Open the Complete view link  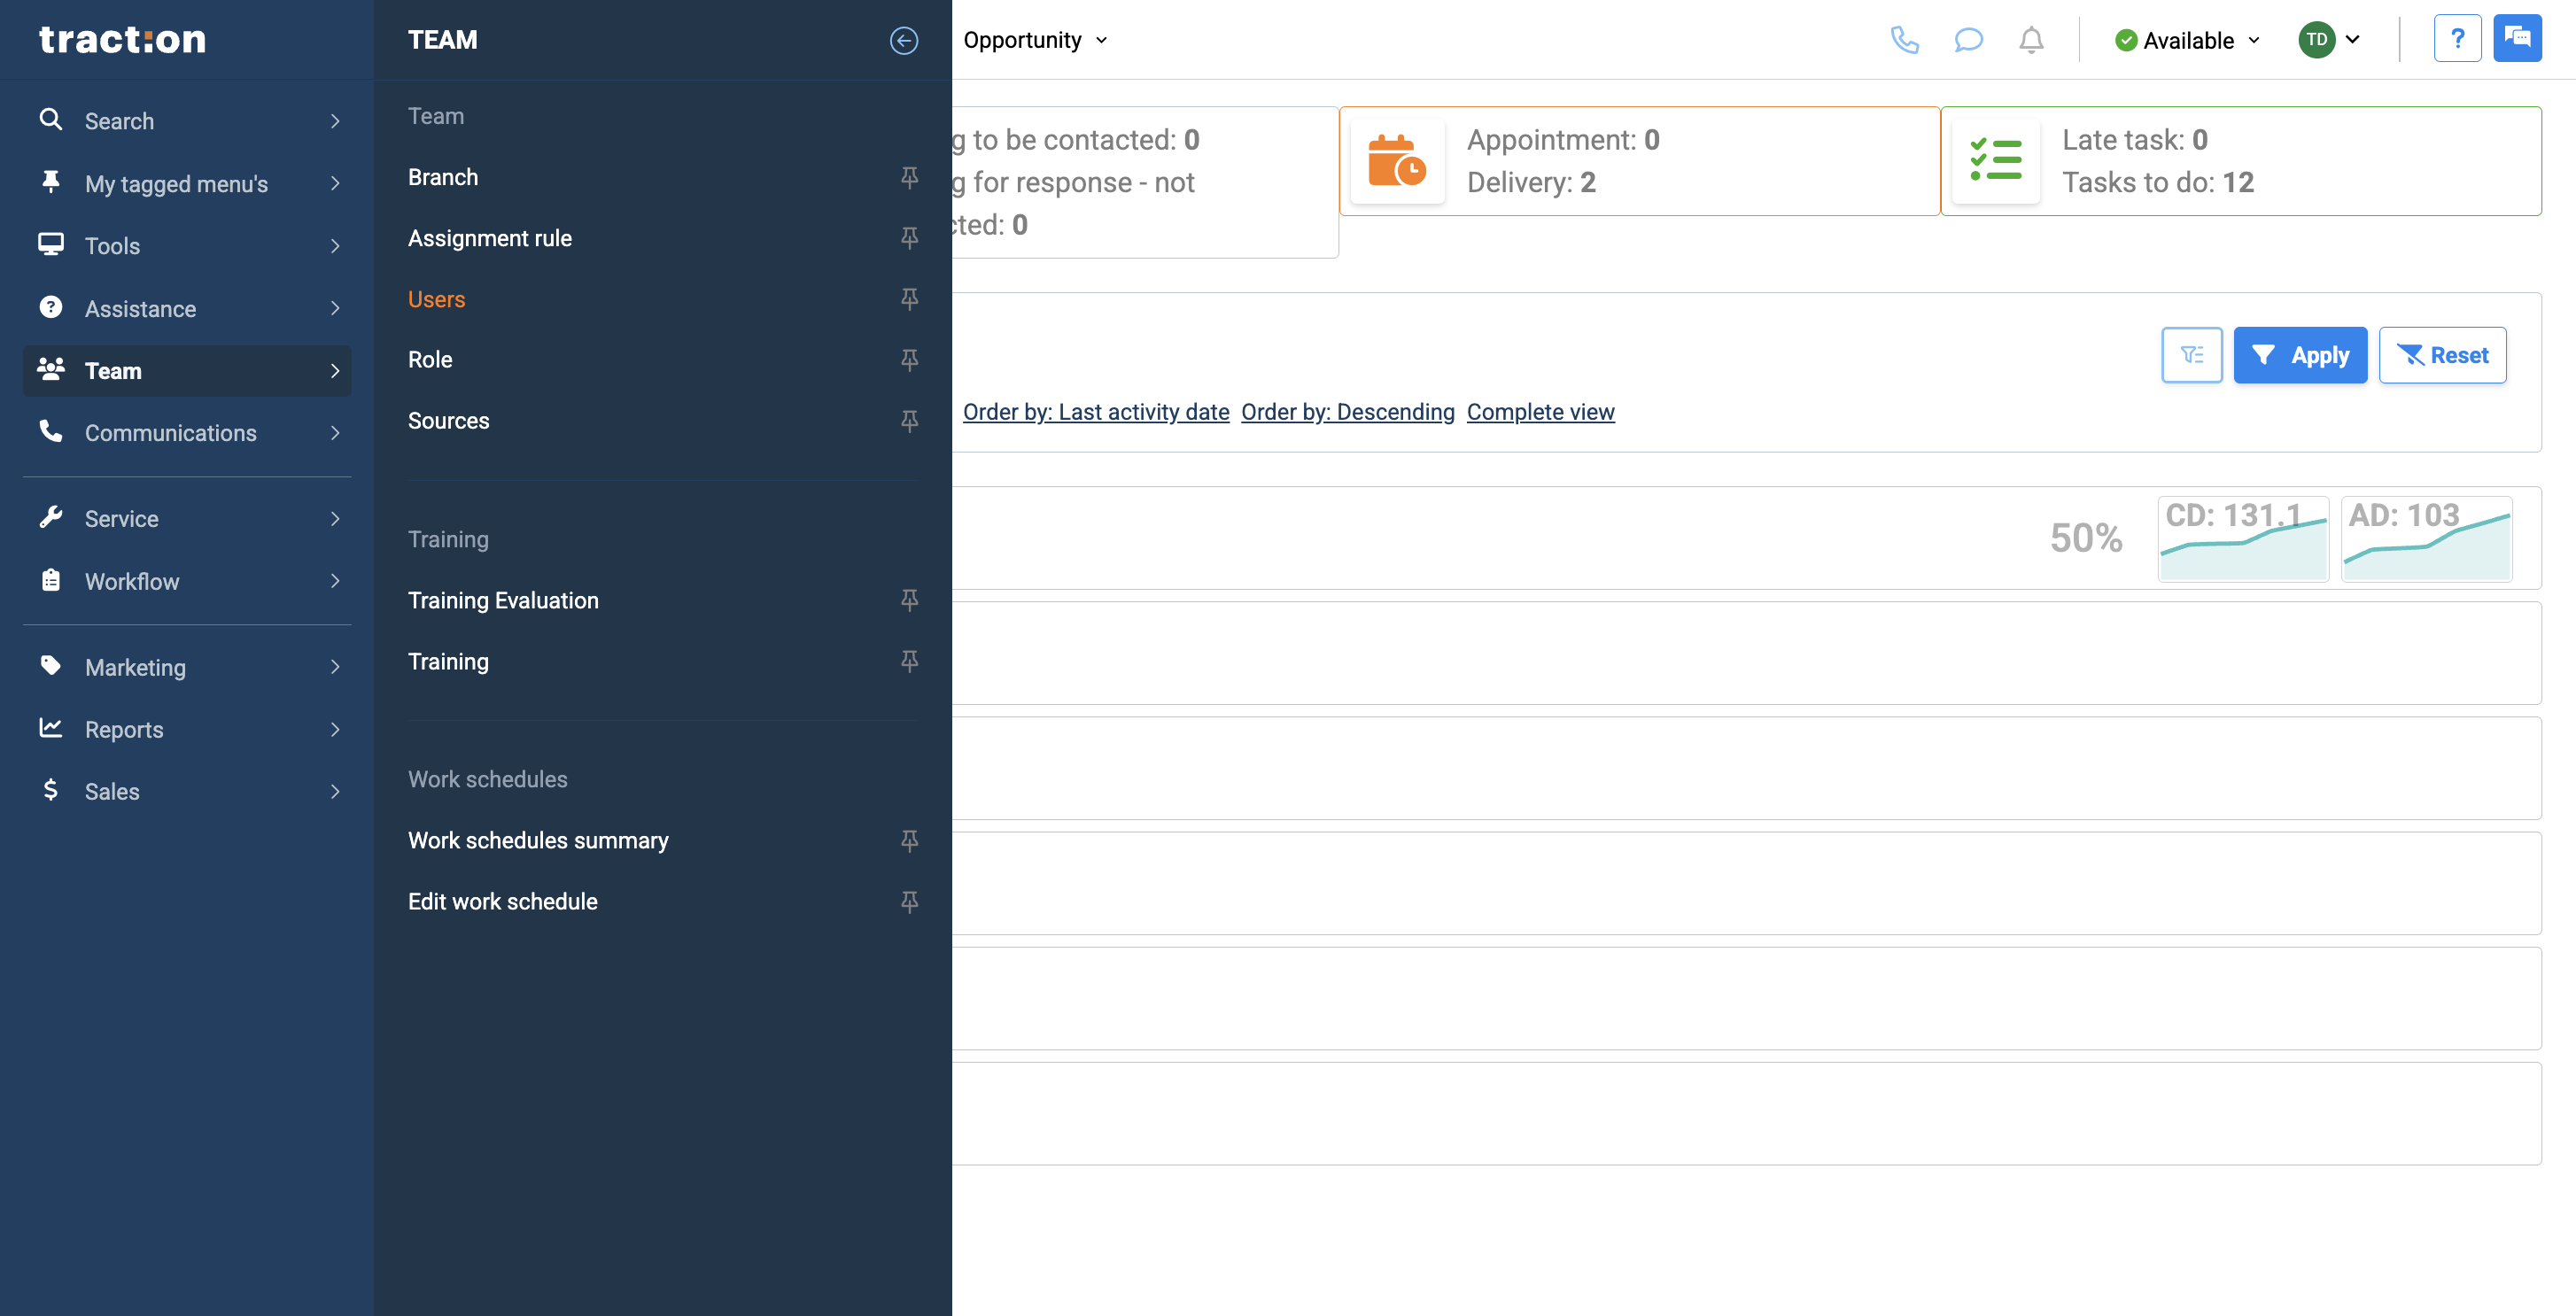1540,411
